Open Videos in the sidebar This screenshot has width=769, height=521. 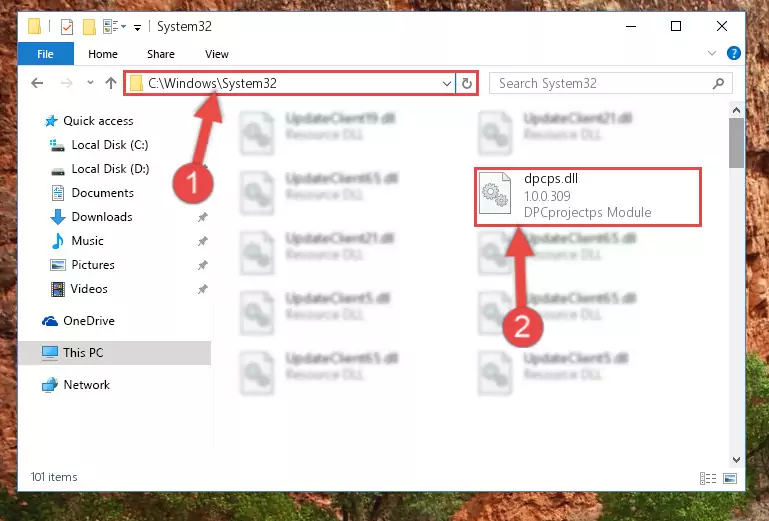click(89, 289)
